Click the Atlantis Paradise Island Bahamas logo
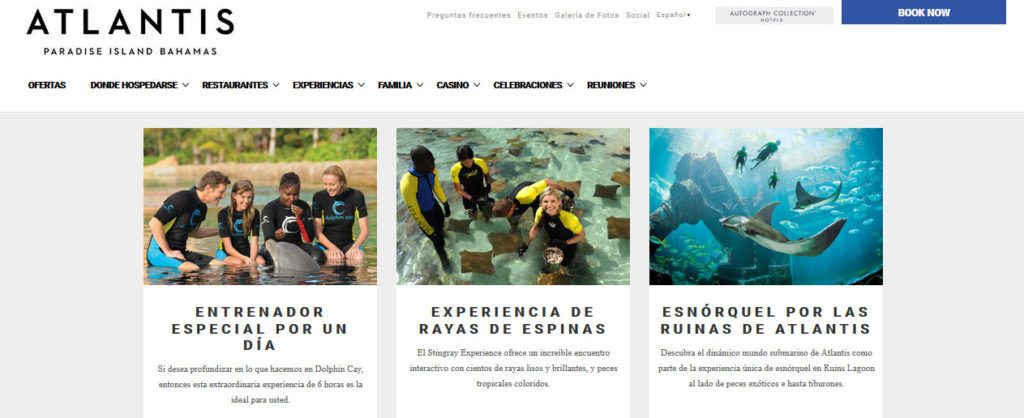Image resolution: width=1024 pixels, height=418 pixels. tap(130, 32)
